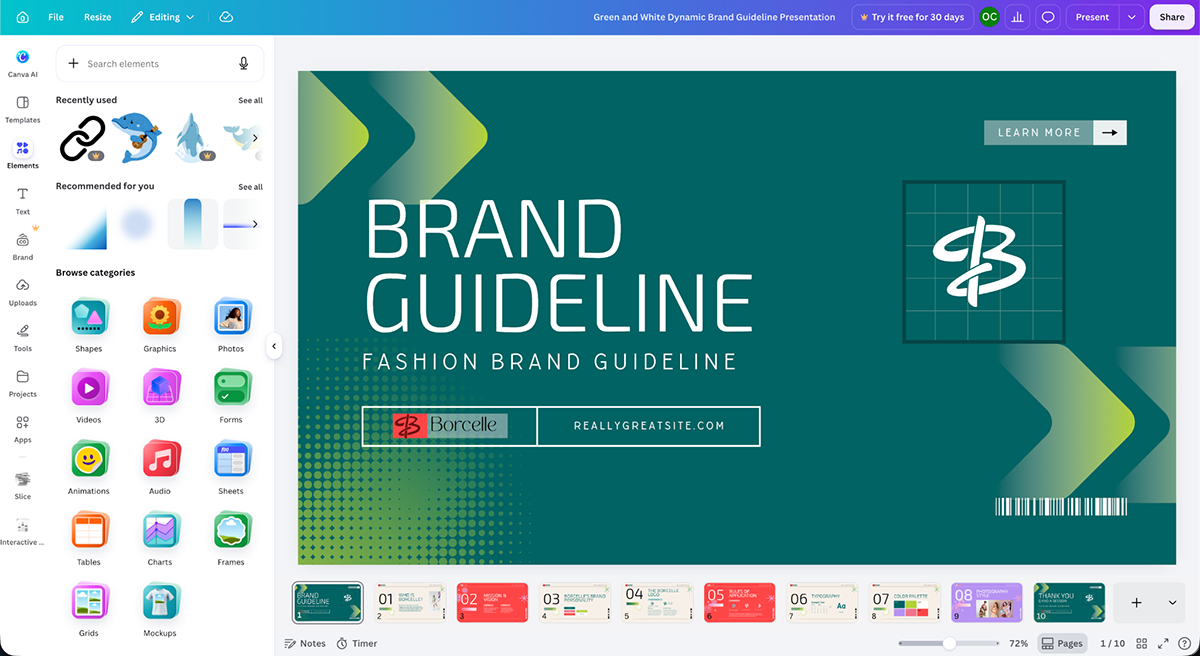Adjust the zoom slider handle
The width and height of the screenshot is (1200, 656).
coord(949,643)
